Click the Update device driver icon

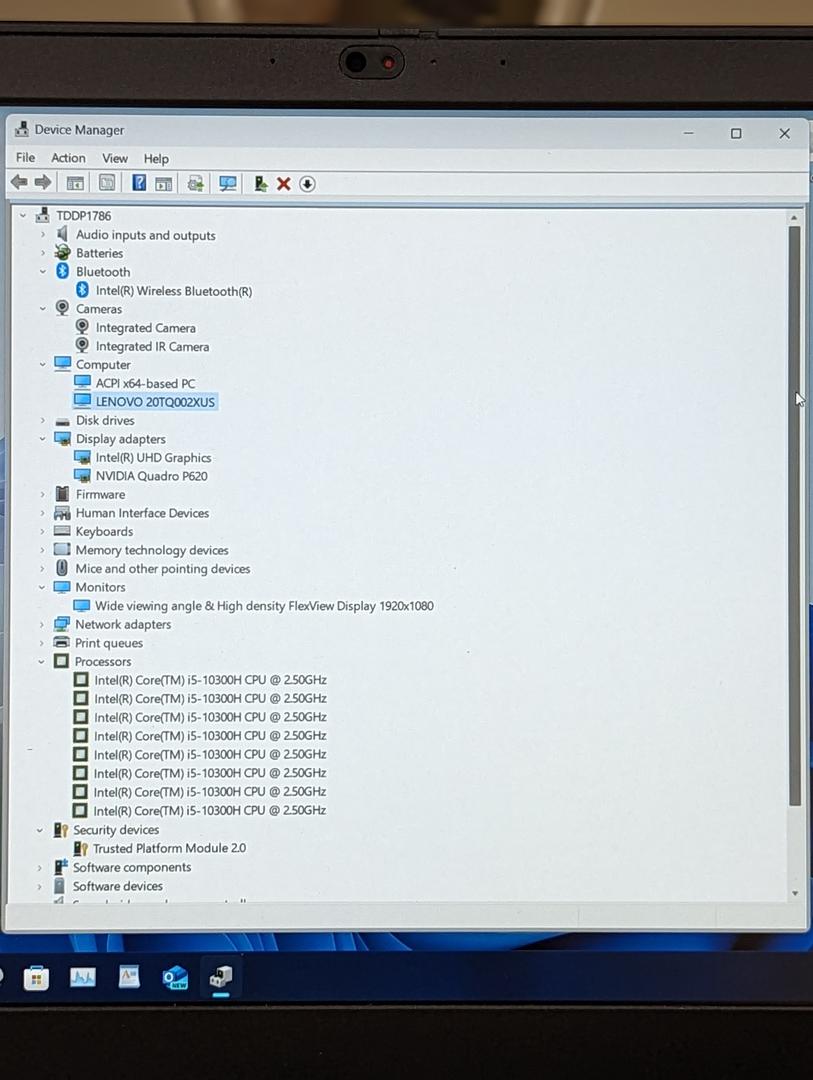click(x=260, y=184)
